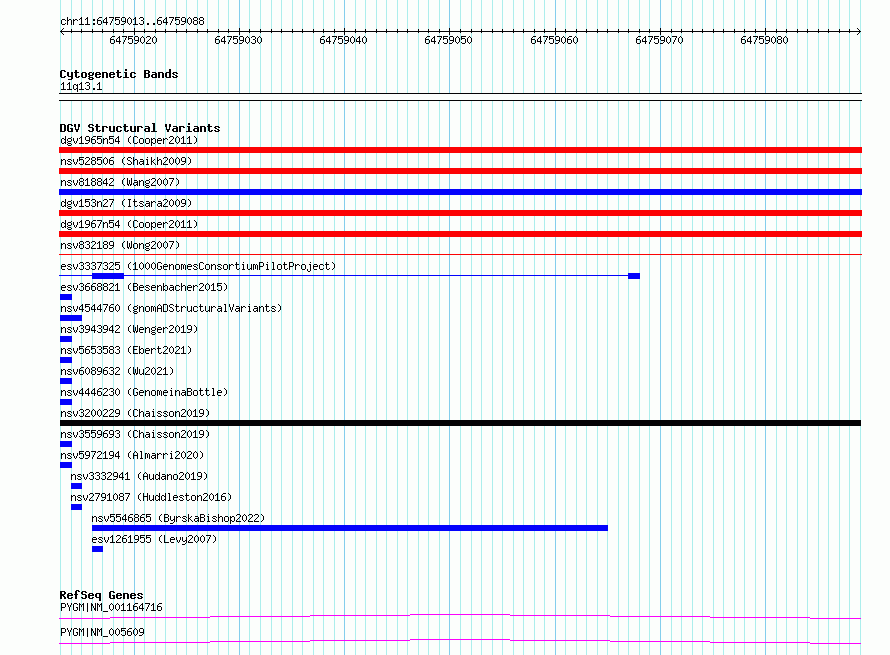Image resolution: width=890 pixels, height=655 pixels.
Task: Click the blue marker under nsv6089632
Action: (66, 381)
